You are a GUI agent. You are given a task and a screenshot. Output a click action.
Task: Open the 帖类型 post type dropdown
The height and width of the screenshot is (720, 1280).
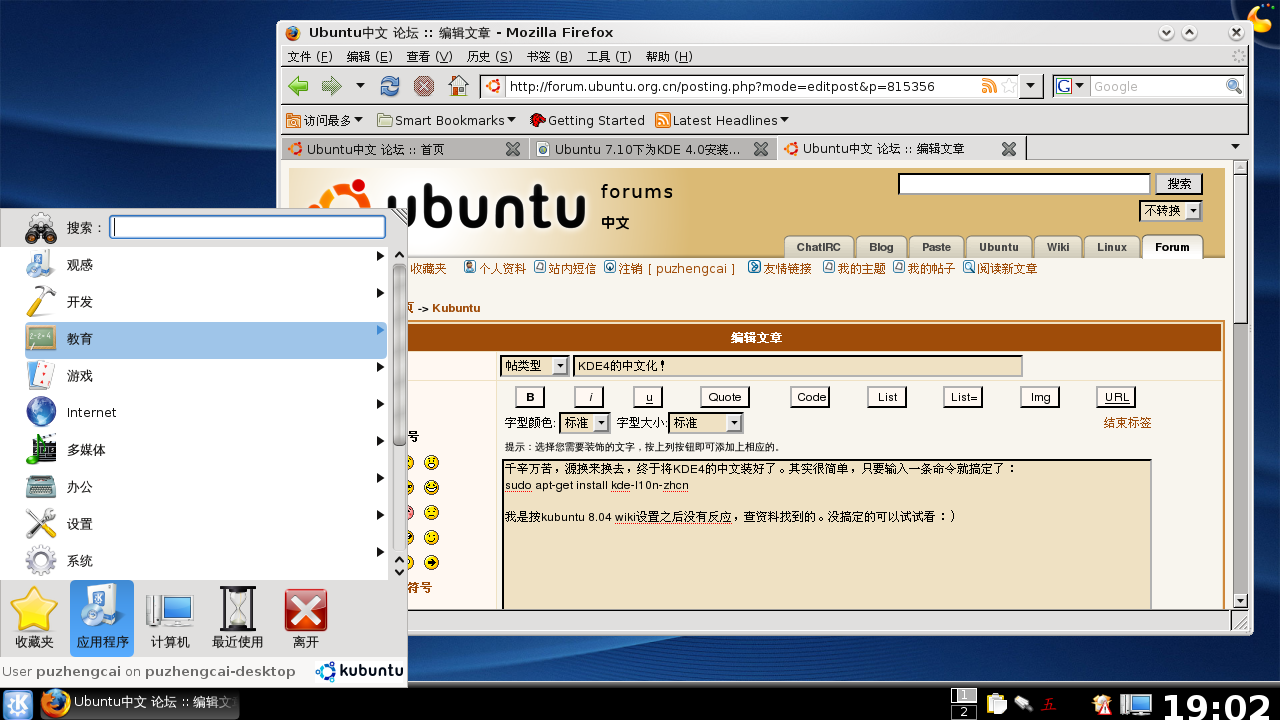(534, 366)
